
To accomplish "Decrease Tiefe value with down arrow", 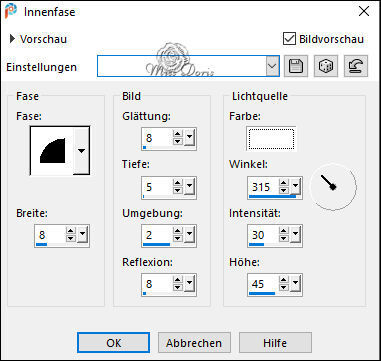I will [x=178, y=191].
